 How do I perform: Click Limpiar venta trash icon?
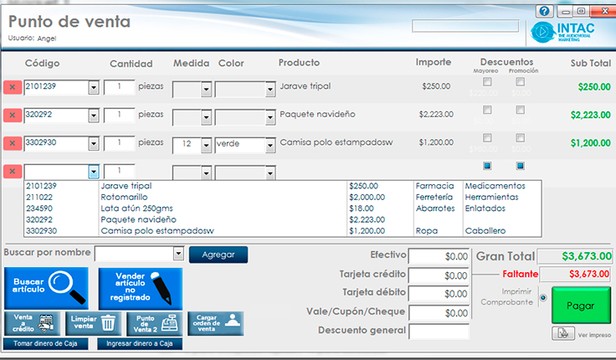point(94,323)
